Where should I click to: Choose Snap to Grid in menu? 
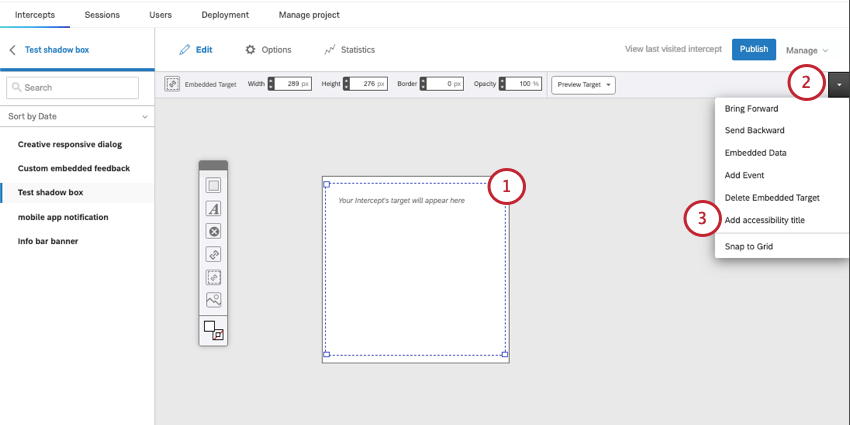pos(748,246)
